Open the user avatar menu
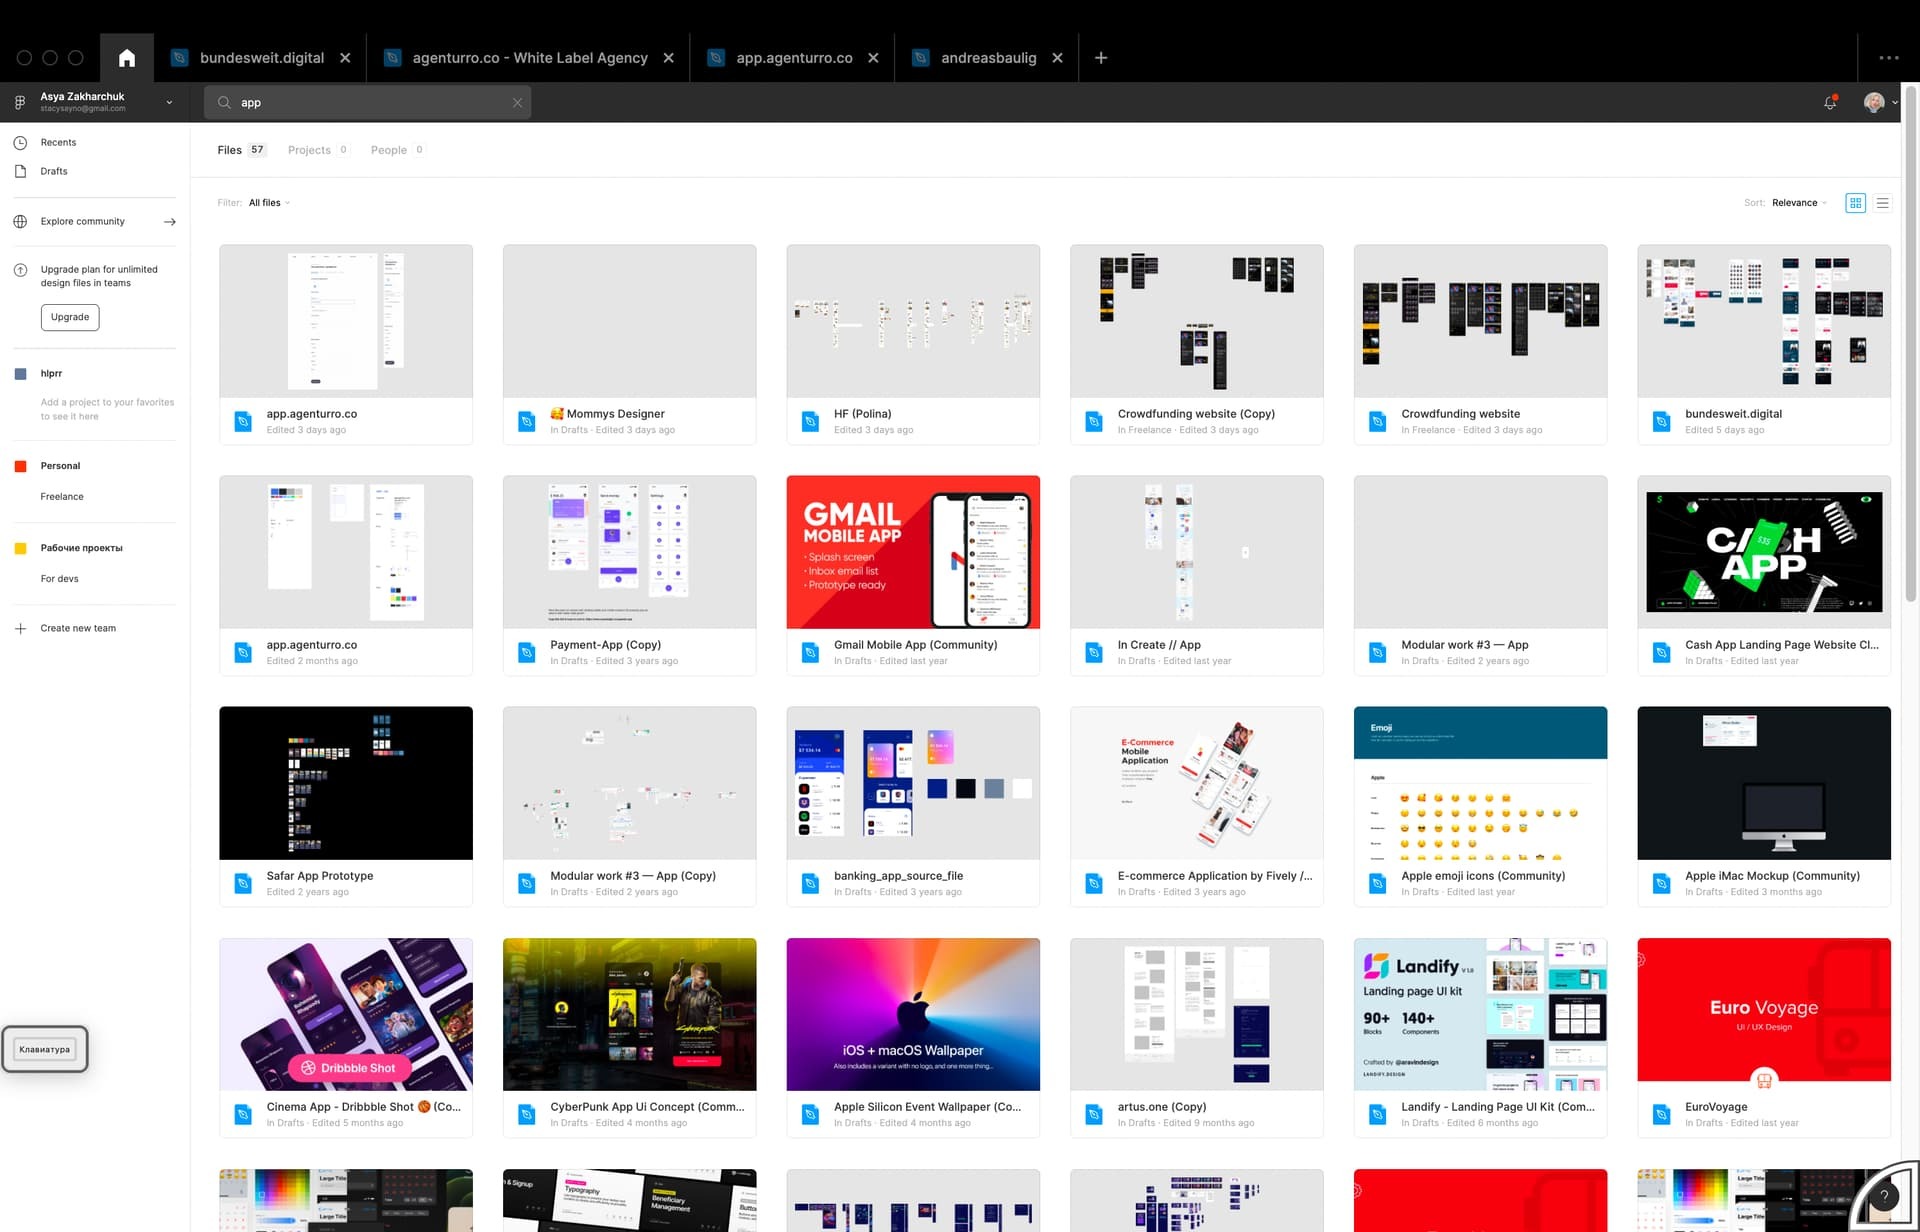Viewport: 1920px width, 1232px height. tap(1874, 102)
